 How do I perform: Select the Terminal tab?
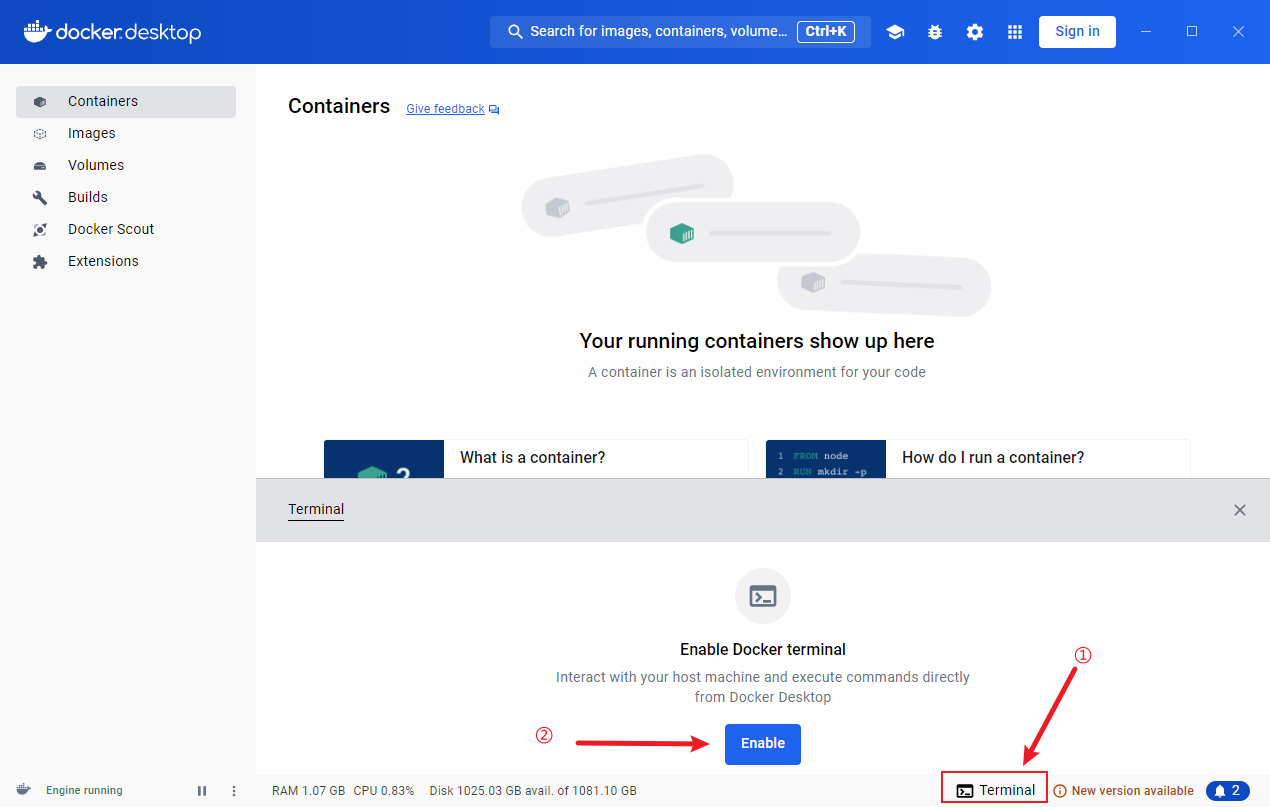316,510
